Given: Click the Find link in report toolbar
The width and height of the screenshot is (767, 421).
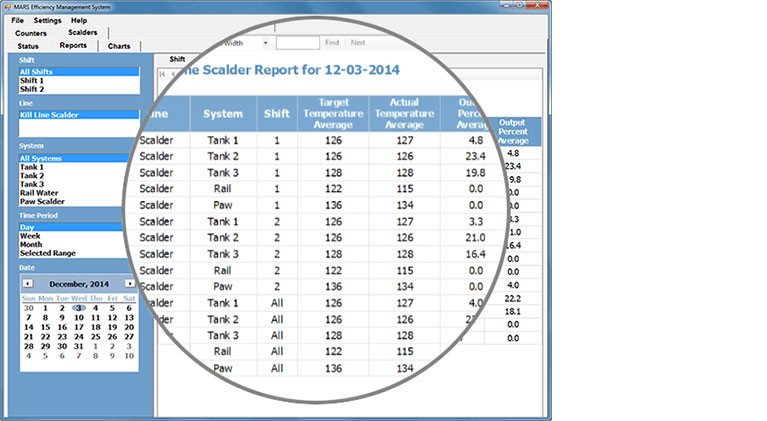Looking at the screenshot, I should (332, 43).
